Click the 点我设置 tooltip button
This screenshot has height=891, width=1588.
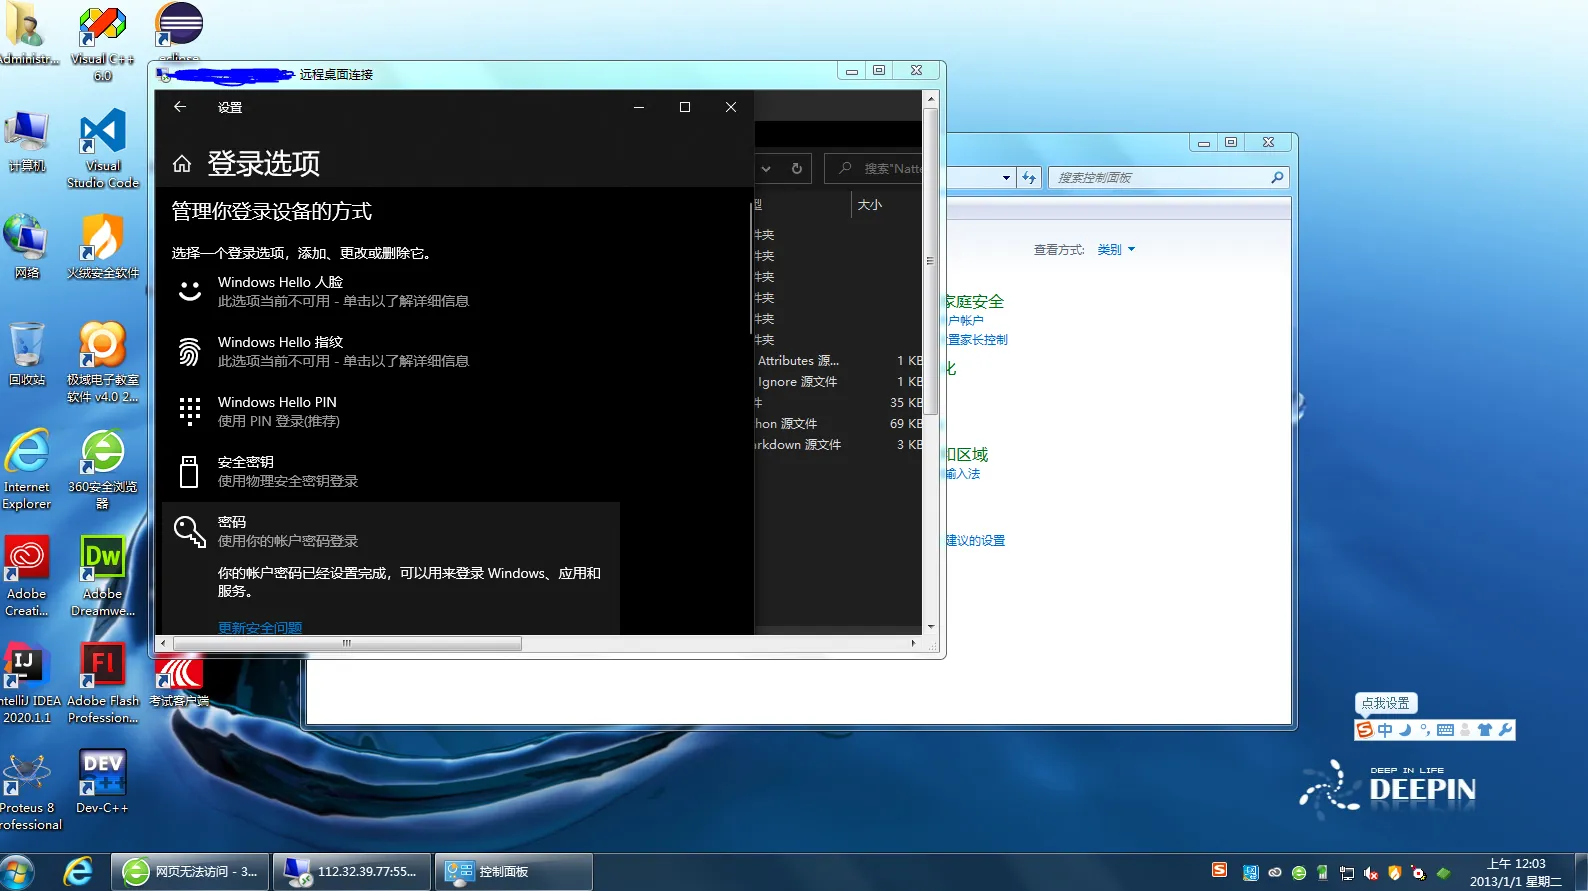pos(1386,703)
